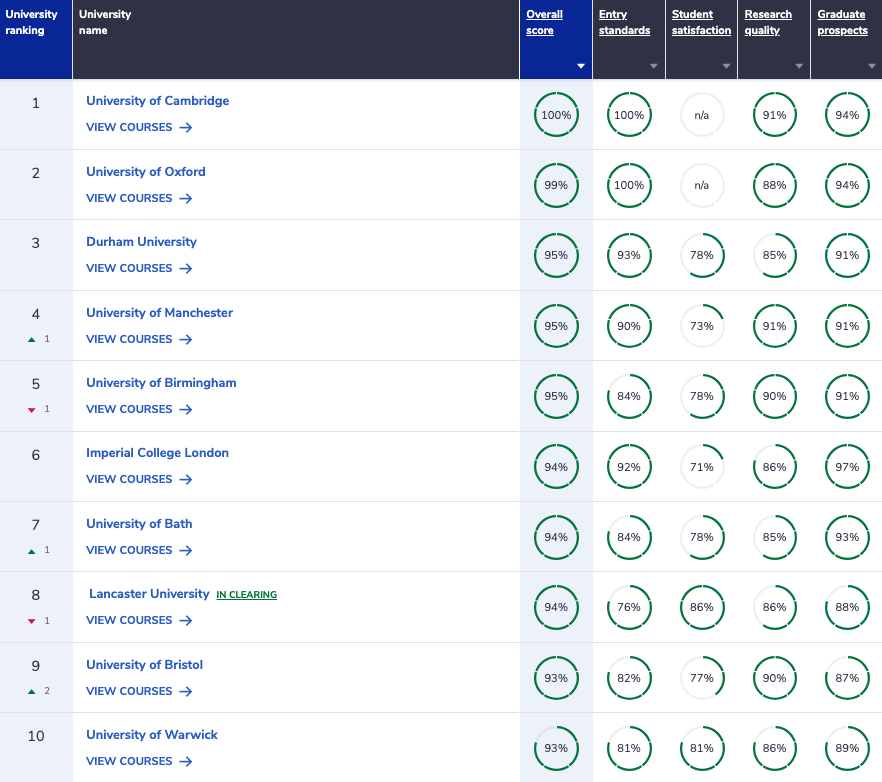Click Warwick overall score 93% circle
The image size is (882, 782).
tap(556, 748)
